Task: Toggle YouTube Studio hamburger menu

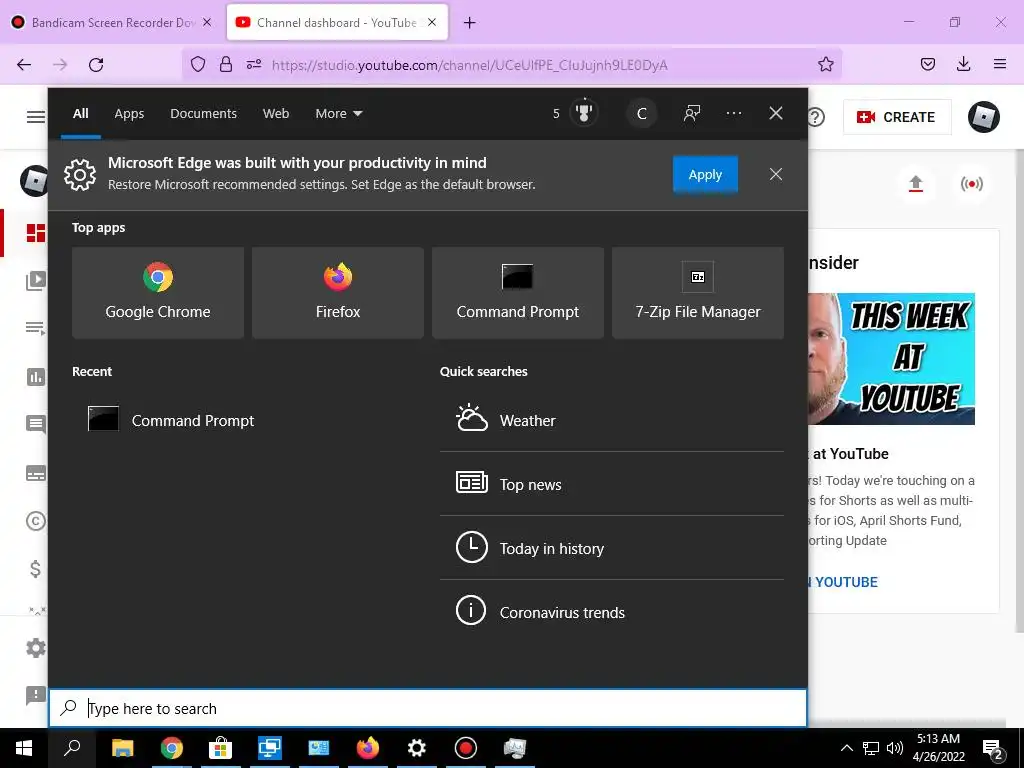Action: click(x=35, y=117)
